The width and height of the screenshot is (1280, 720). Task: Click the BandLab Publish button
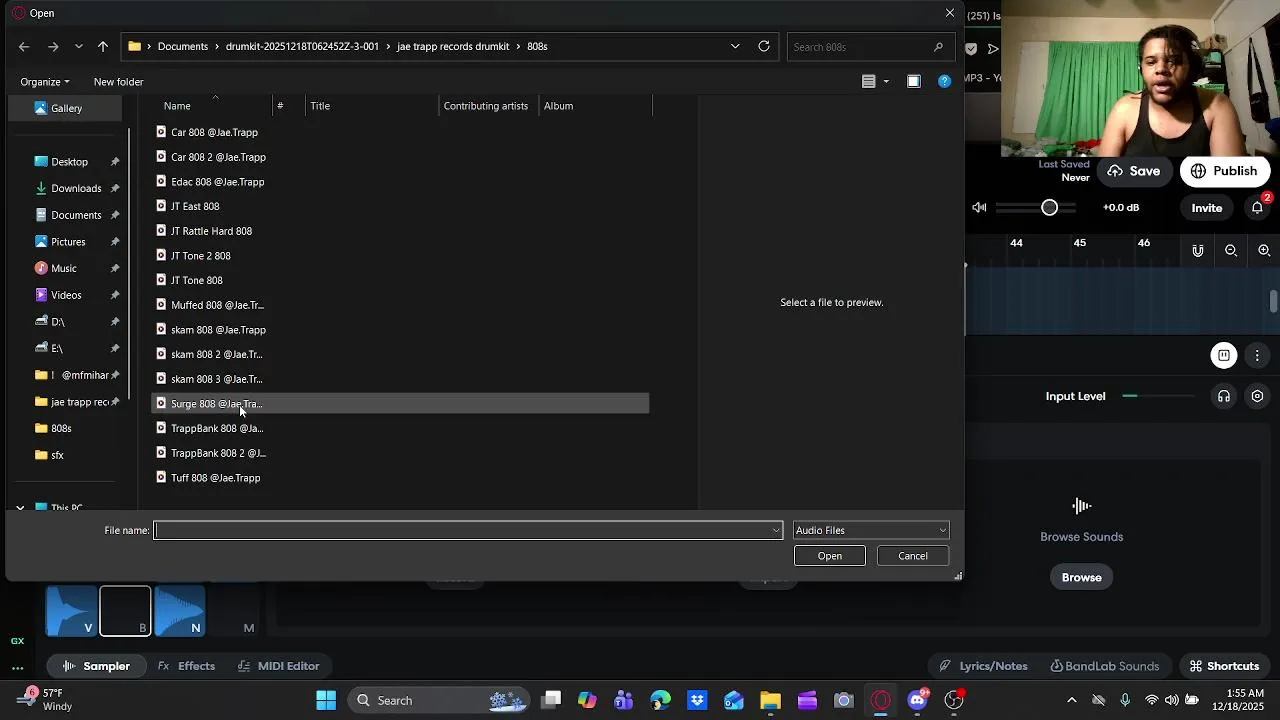[1224, 171]
